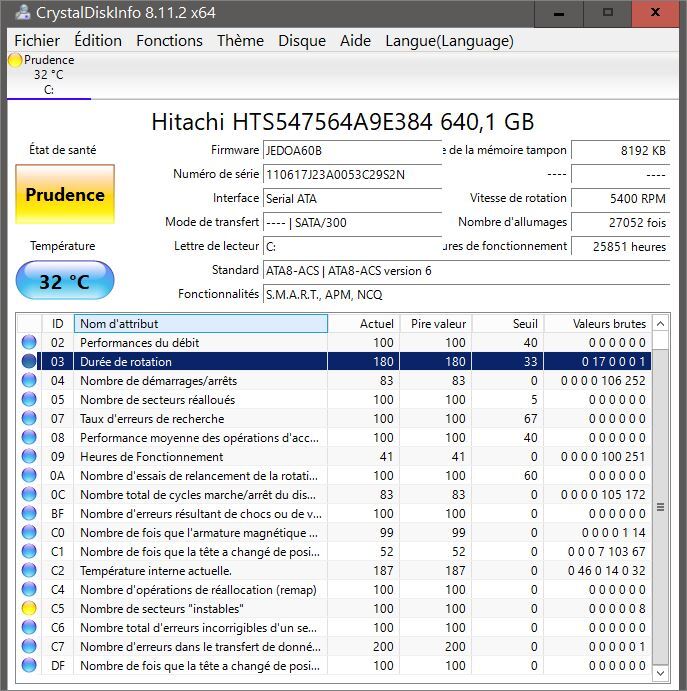
Task: Click the blue status dot for attribute C1
Action: [29, 551]
